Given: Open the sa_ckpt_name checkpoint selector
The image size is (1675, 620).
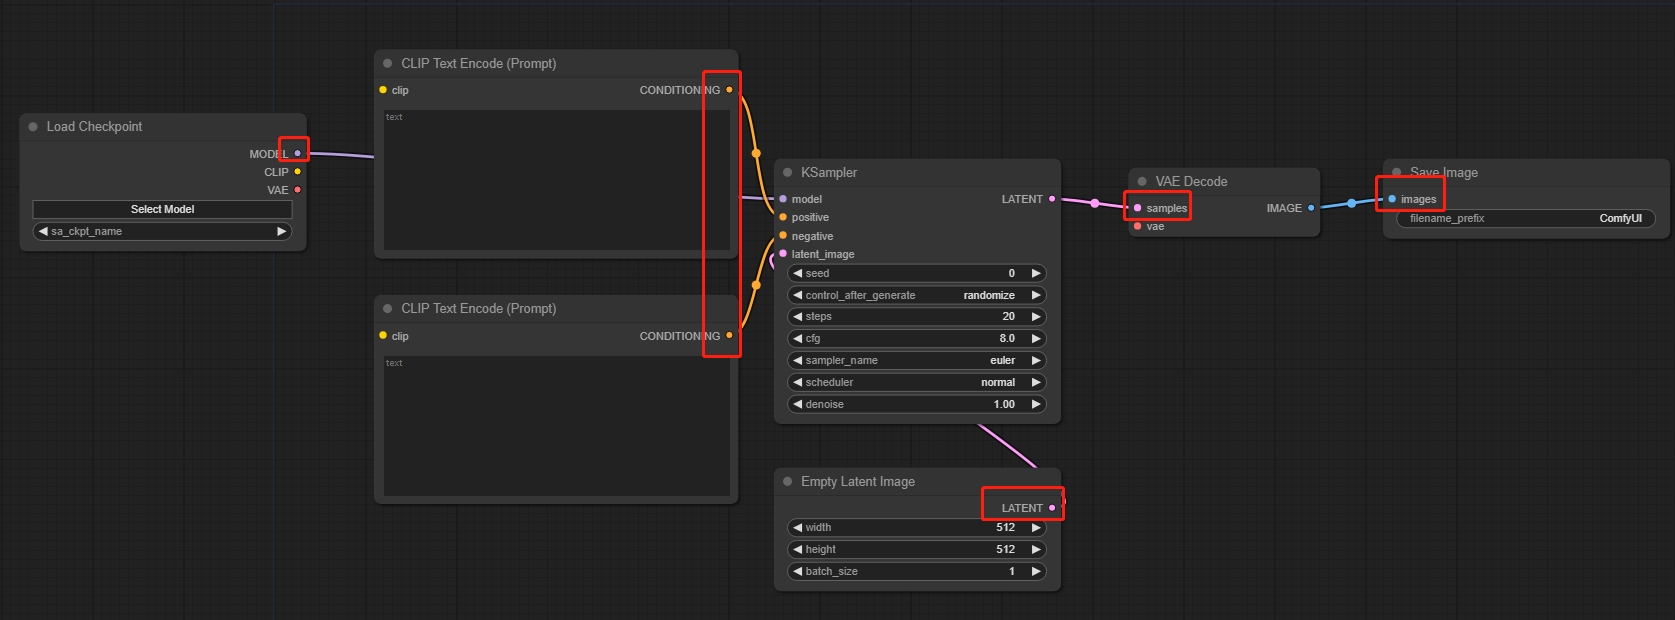Looking at the screenshot, I should tap(162, 231).
